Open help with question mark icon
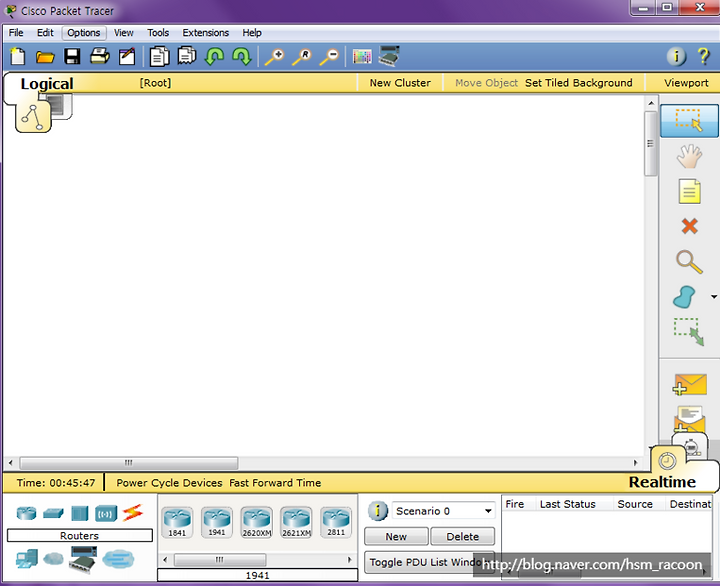 (x=703, y=56)
